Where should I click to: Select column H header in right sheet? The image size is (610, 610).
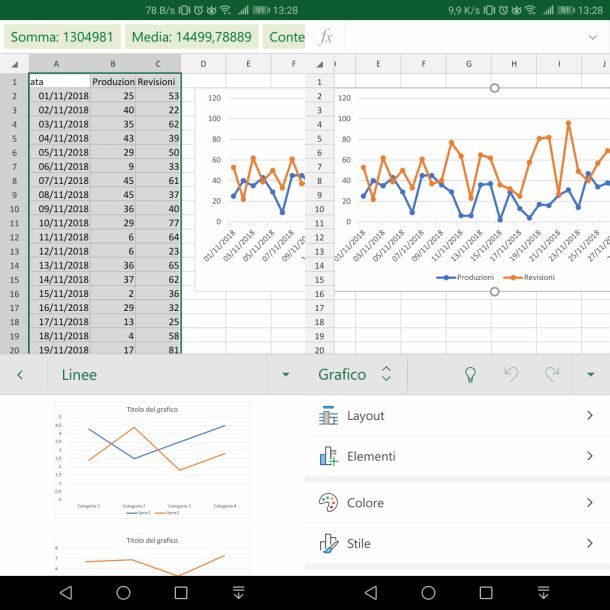click(x=514, y=64)
